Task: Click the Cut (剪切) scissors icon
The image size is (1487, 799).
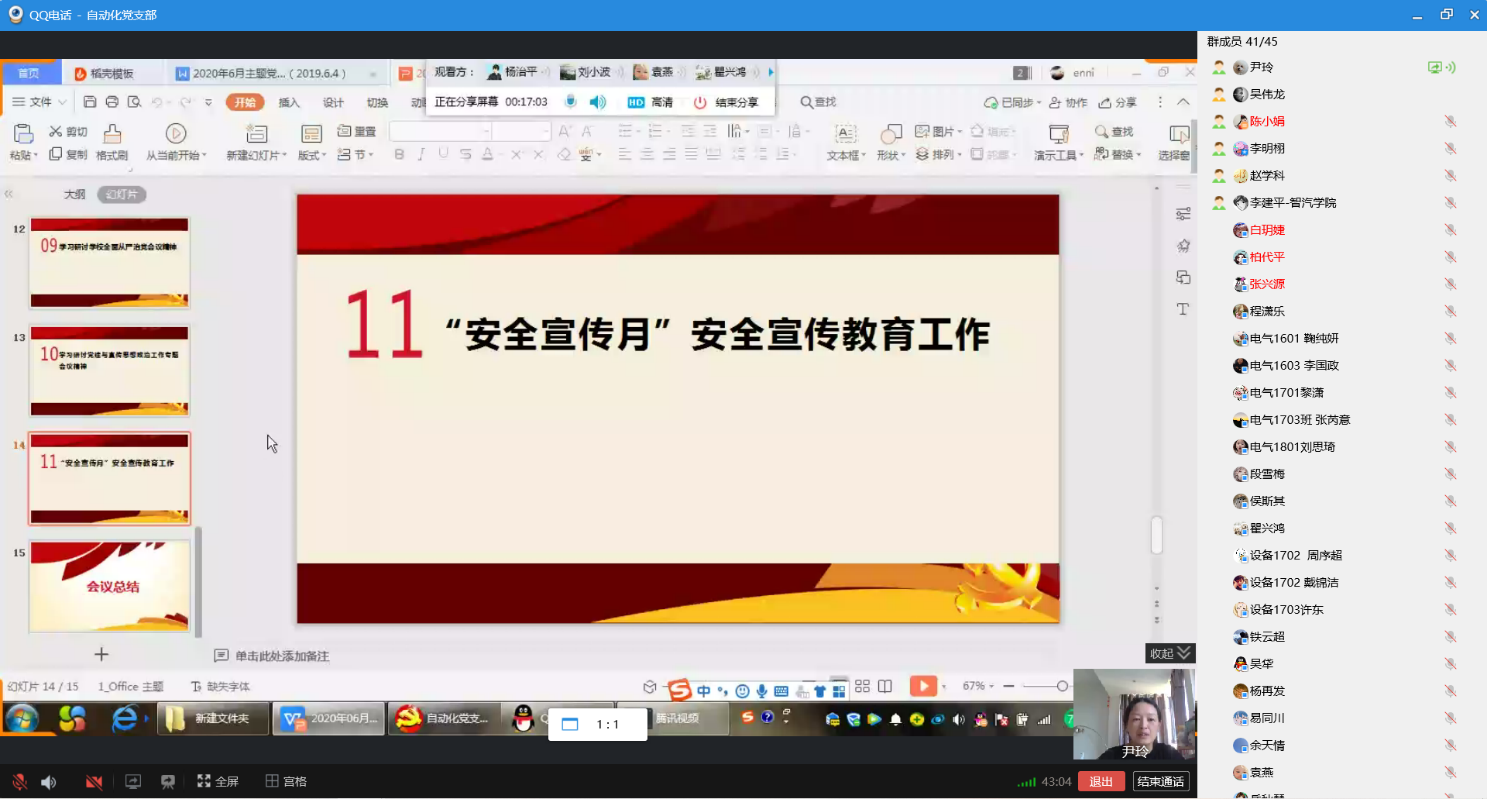Action: tap(55, 132)
